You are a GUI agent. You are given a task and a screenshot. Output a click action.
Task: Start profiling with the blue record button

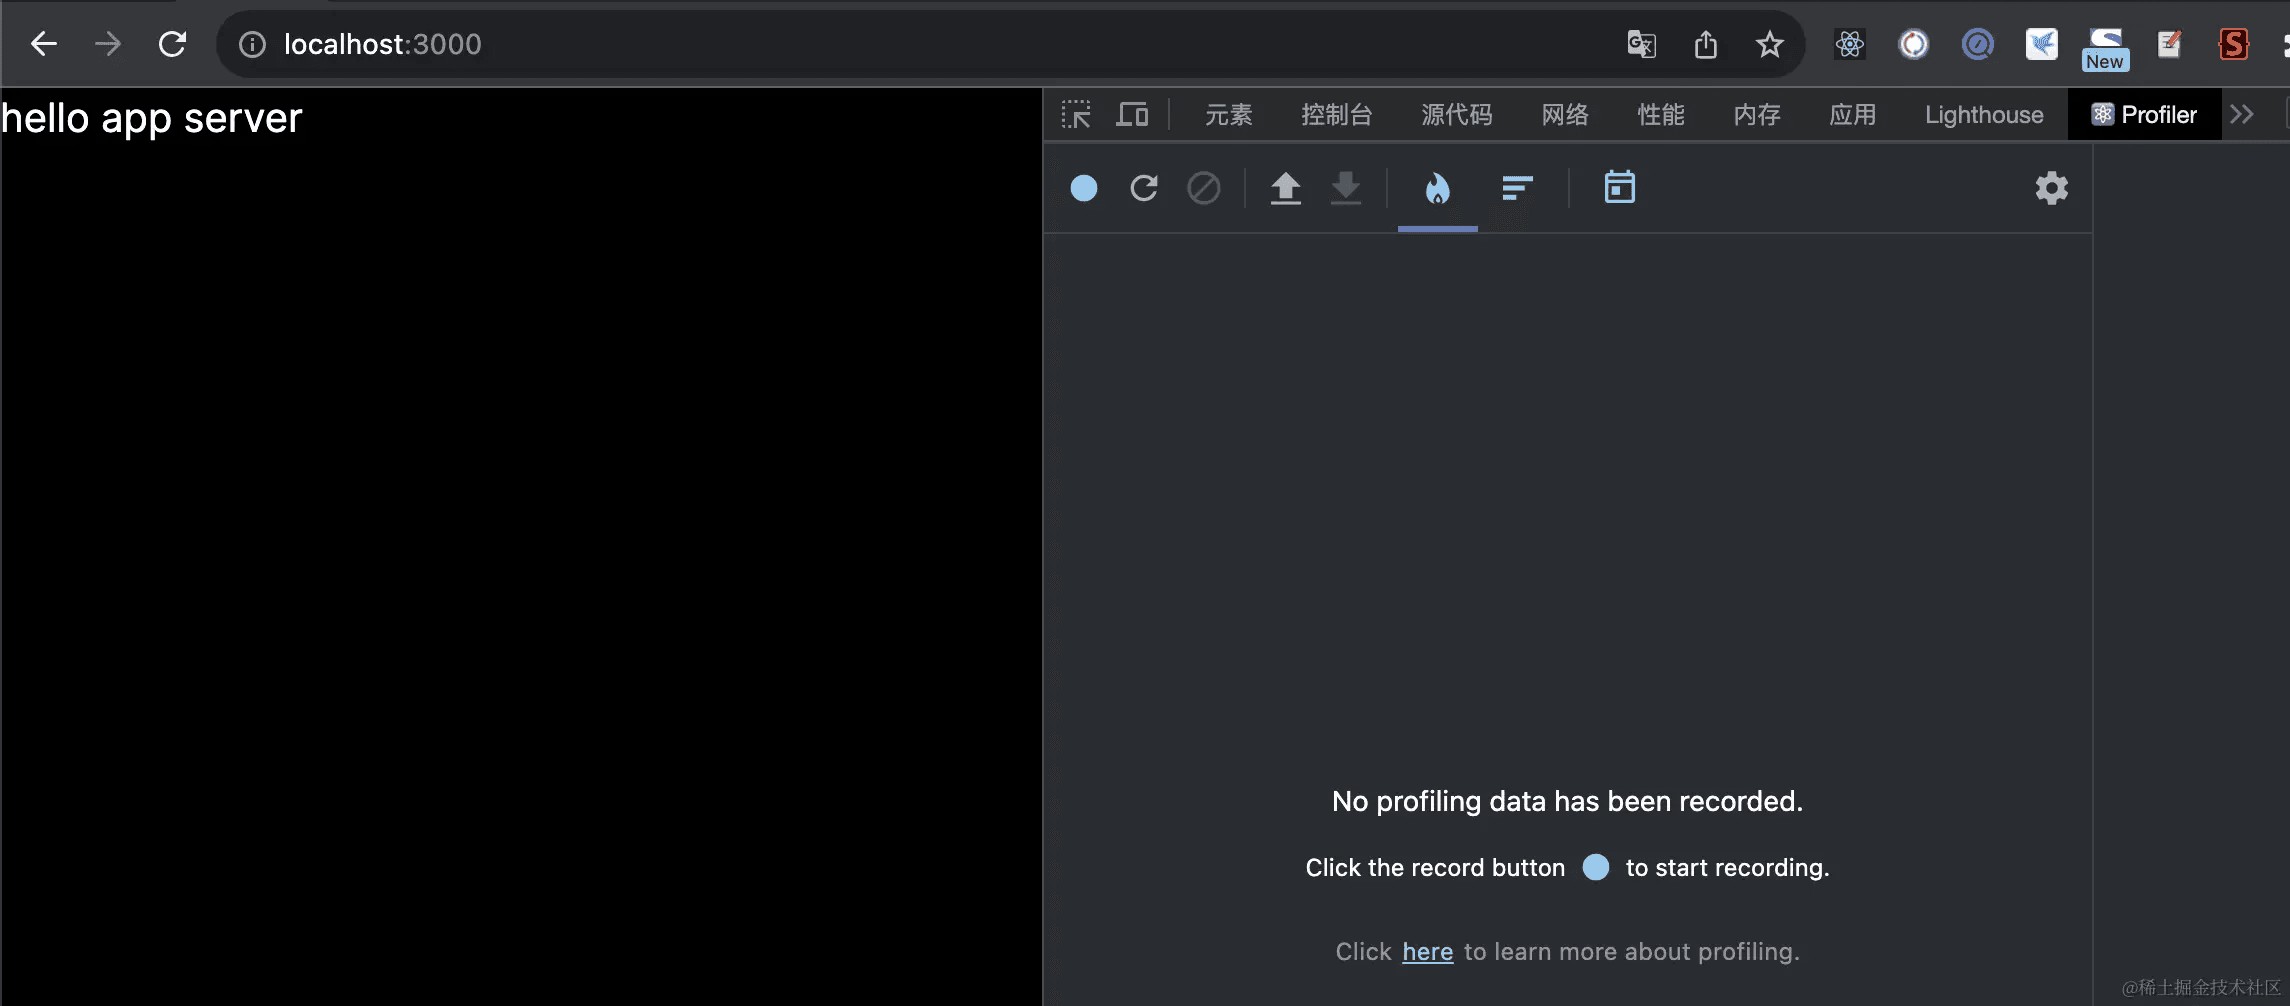1084,188
